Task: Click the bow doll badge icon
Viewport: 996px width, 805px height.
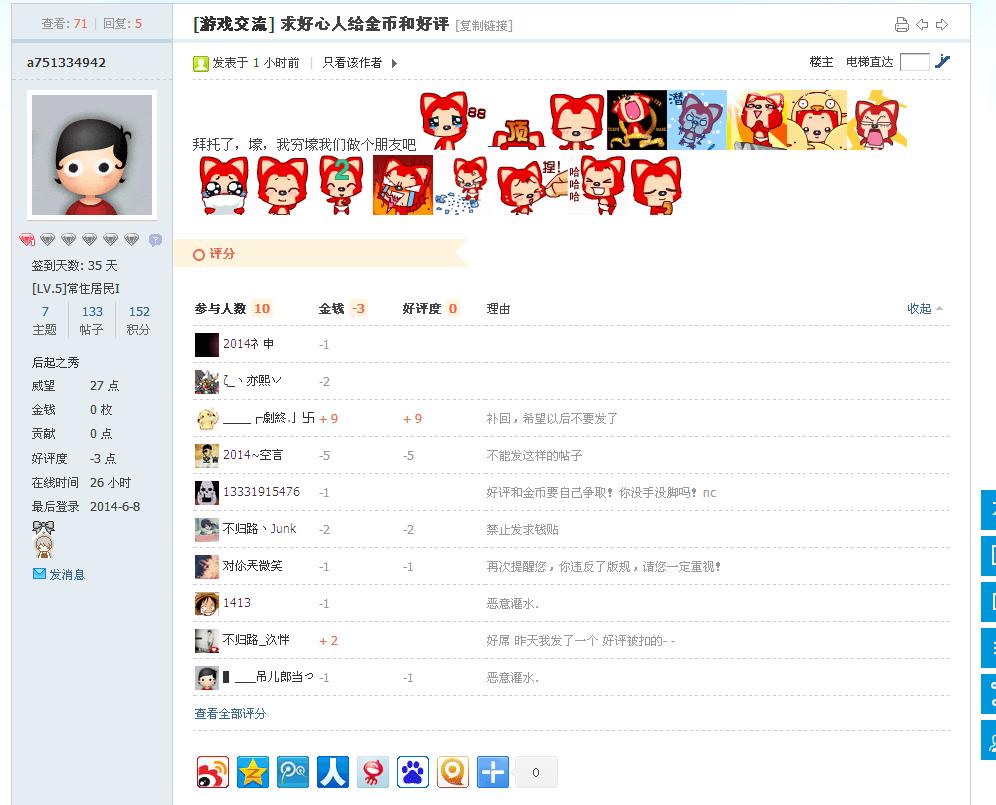Action: tap(43, 539)
